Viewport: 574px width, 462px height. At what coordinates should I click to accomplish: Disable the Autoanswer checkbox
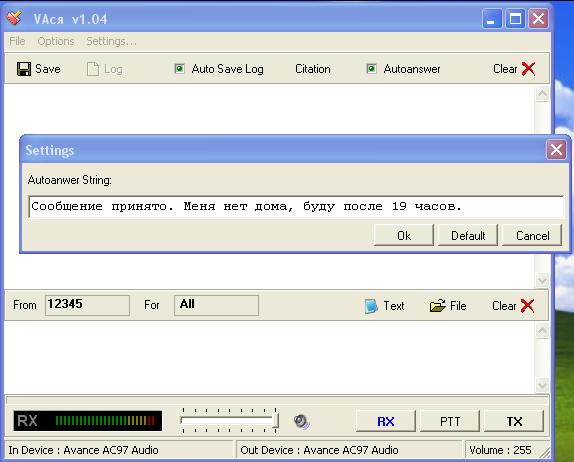pos(371,68)
